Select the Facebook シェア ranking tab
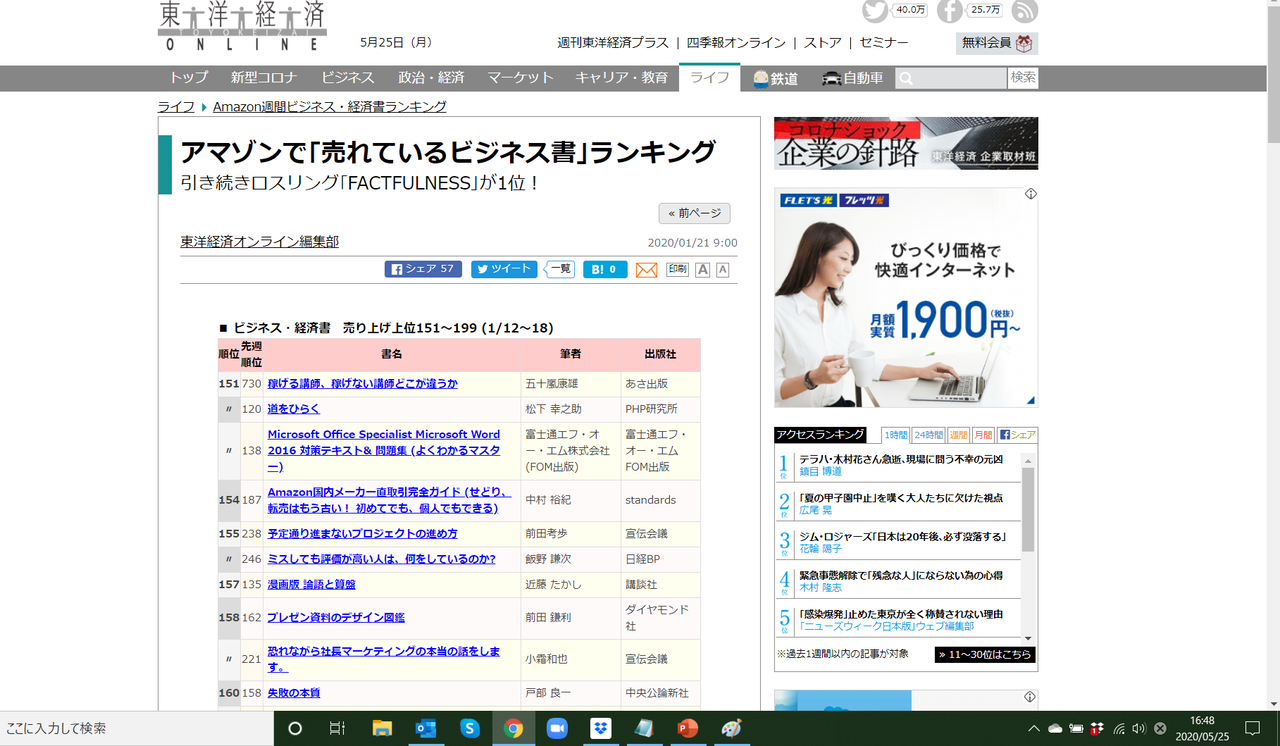This screenshot has width=1280, height=746. click(x=1017, y=435)
